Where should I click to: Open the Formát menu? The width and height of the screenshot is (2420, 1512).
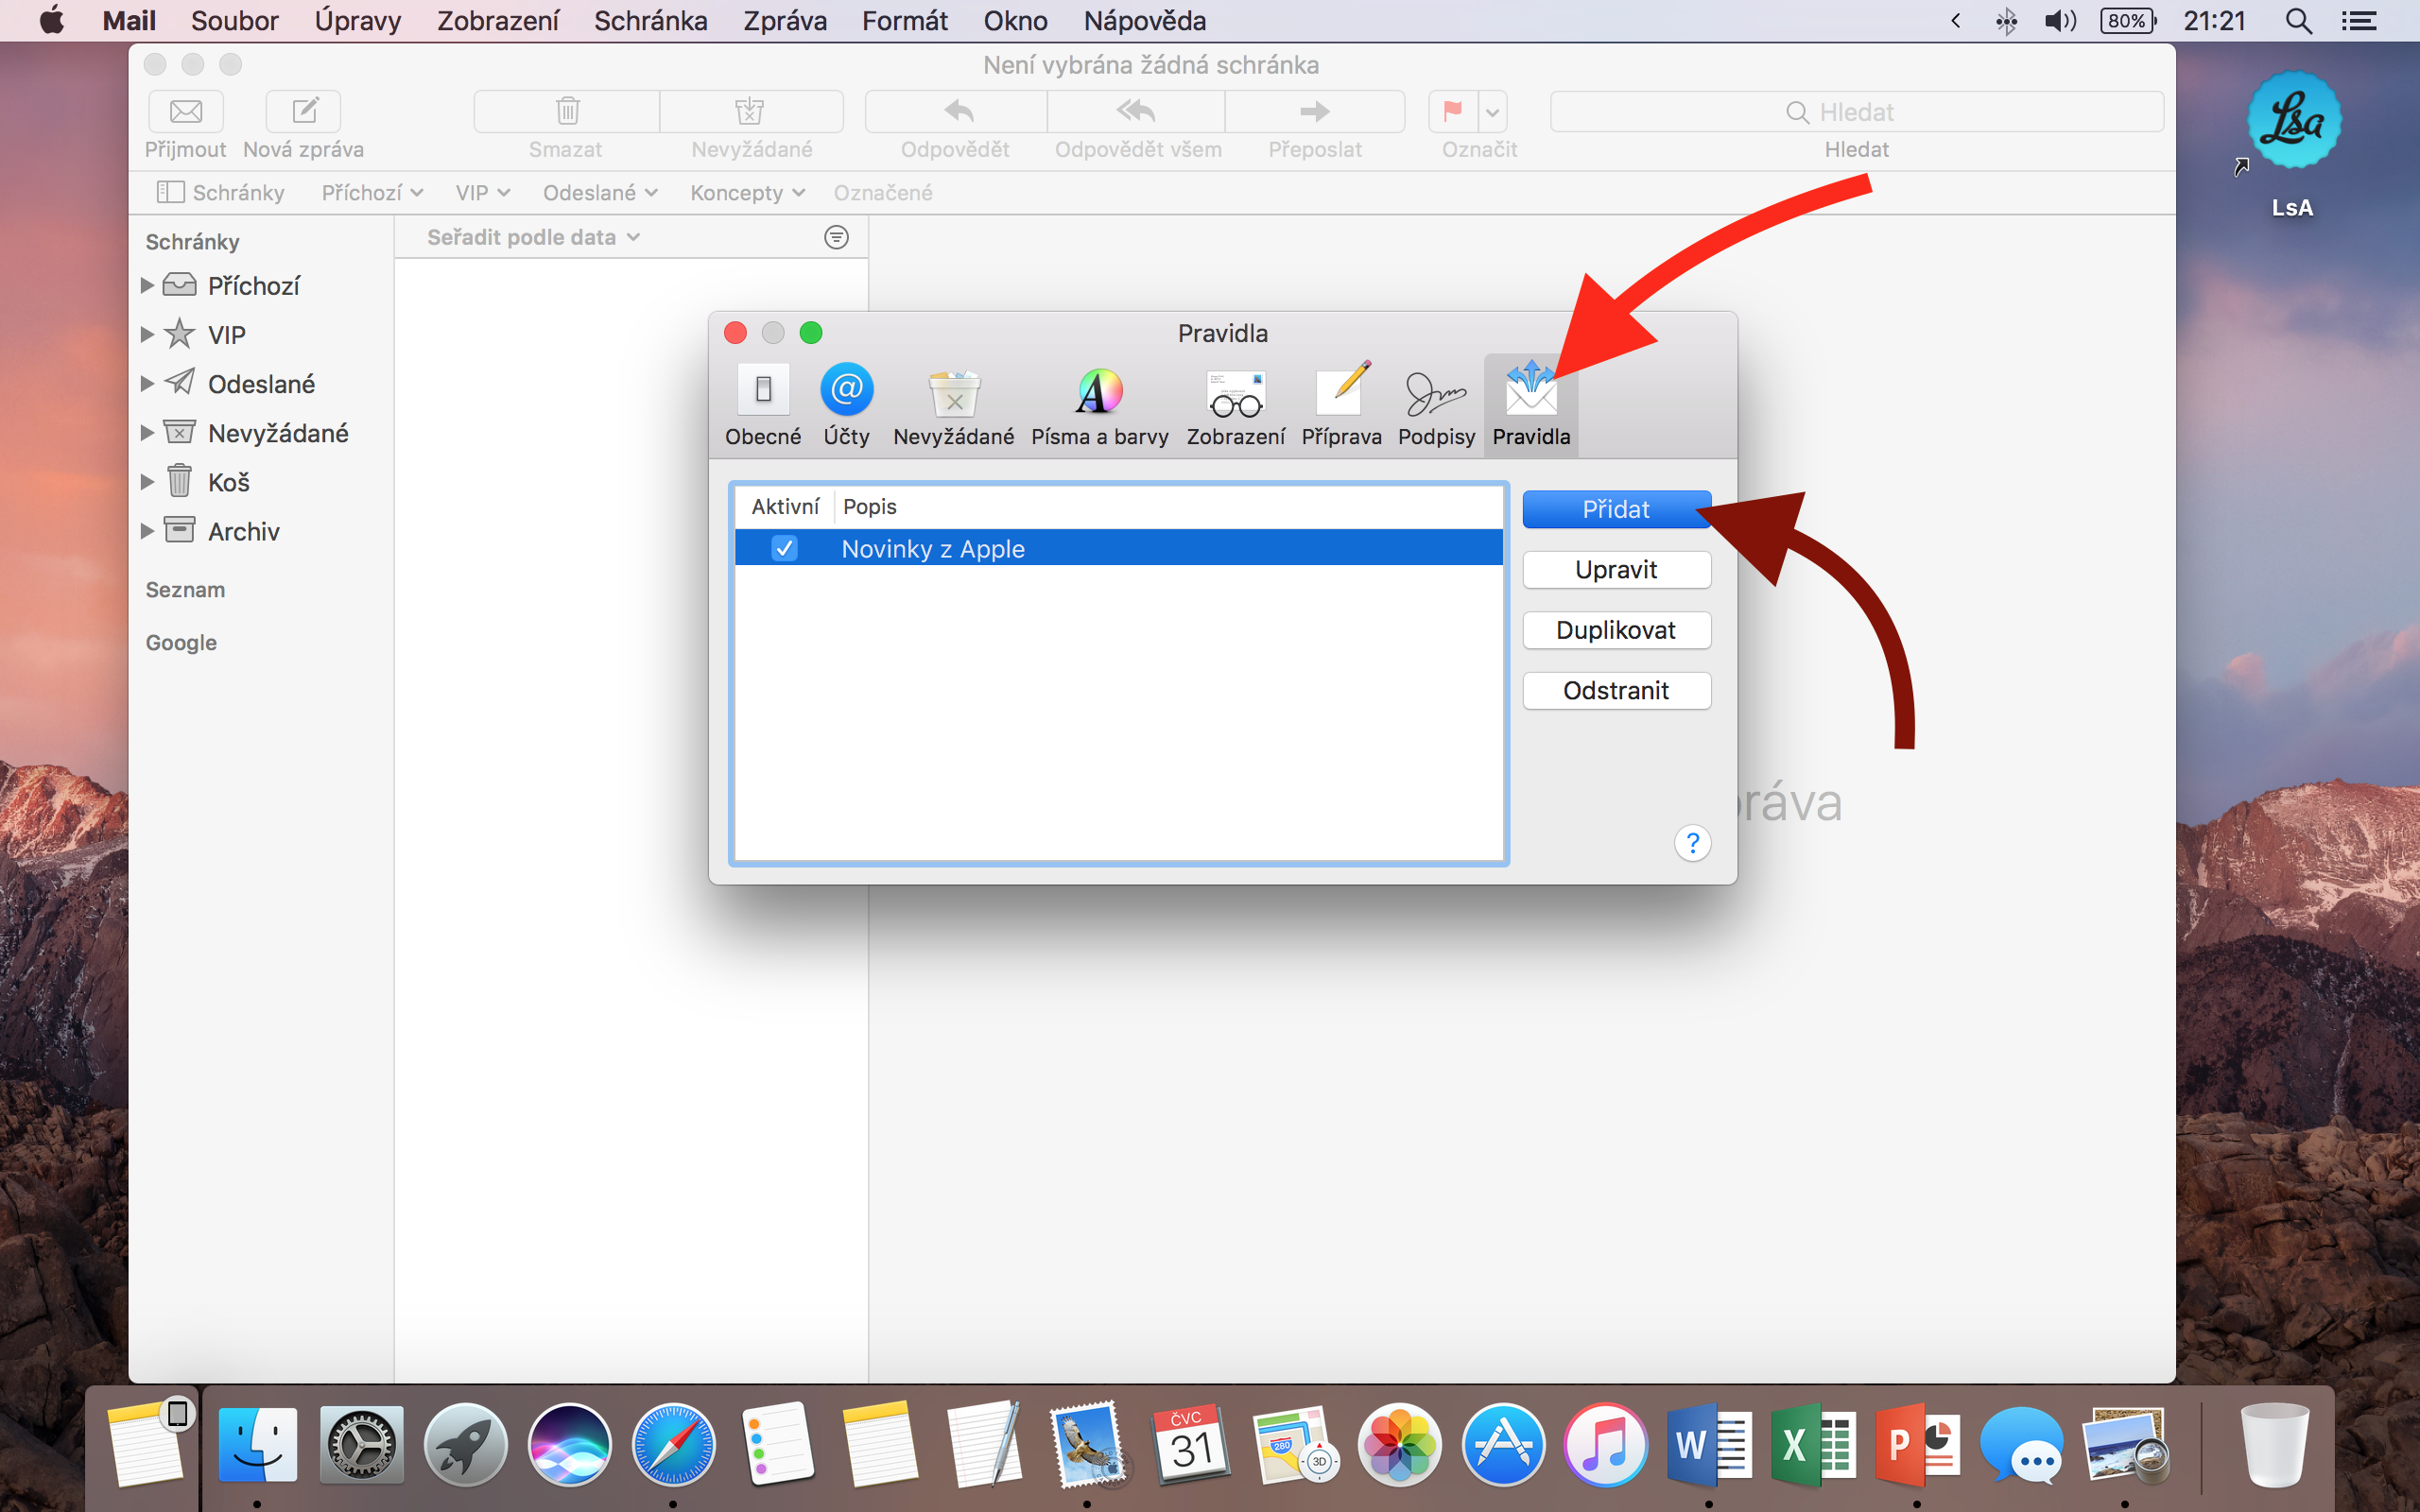[904, 21]
